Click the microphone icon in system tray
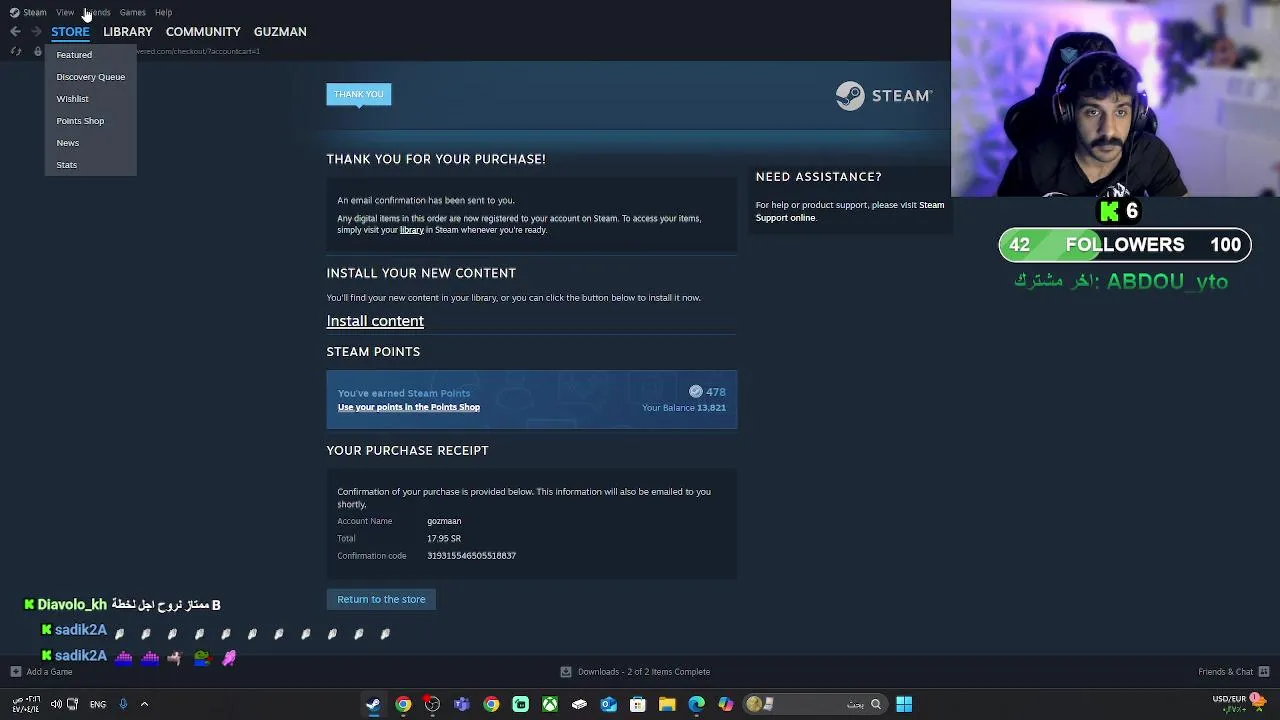 (x=123, y=704)
